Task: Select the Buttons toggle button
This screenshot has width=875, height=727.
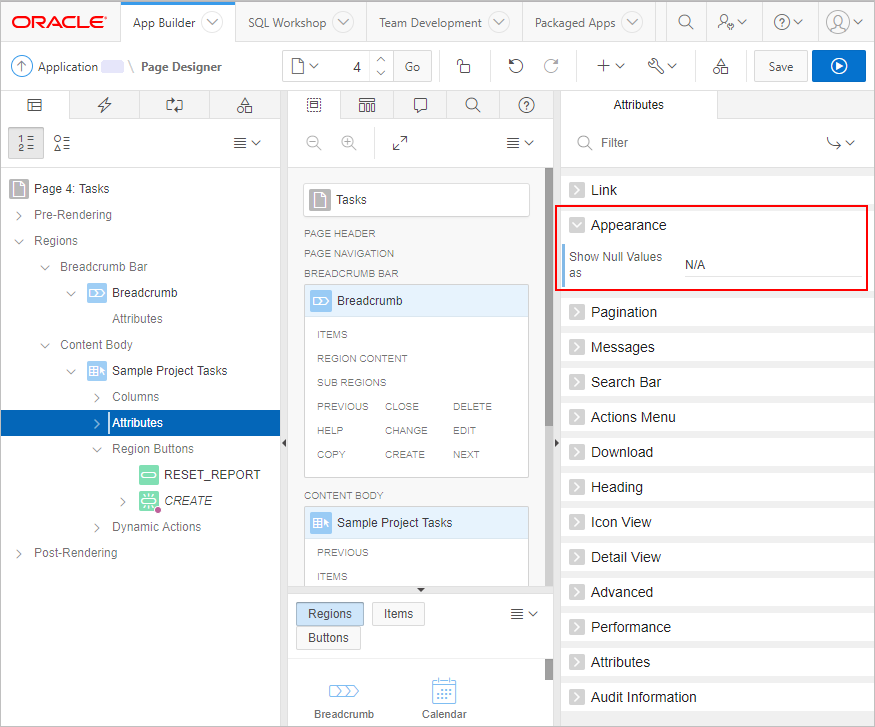Action: click(x=328, y=638)
